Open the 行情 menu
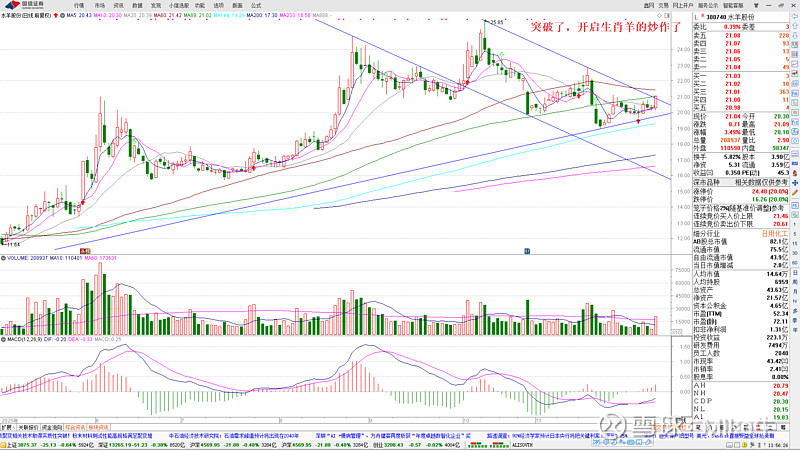800x452 pixels. (79, 5)
